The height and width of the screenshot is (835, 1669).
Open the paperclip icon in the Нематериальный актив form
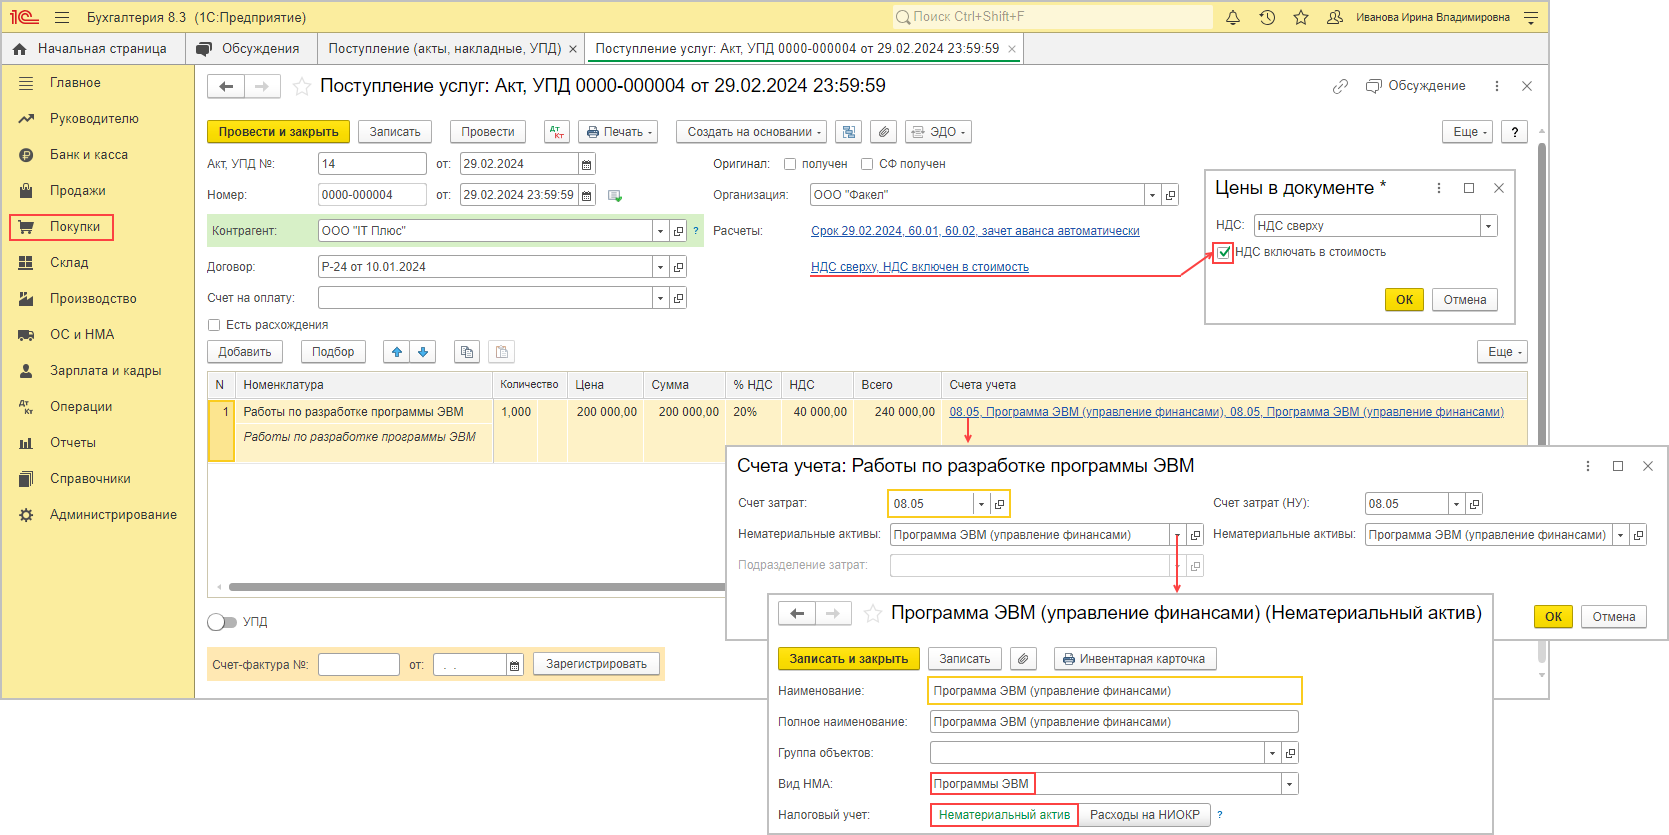[1022, 659]
